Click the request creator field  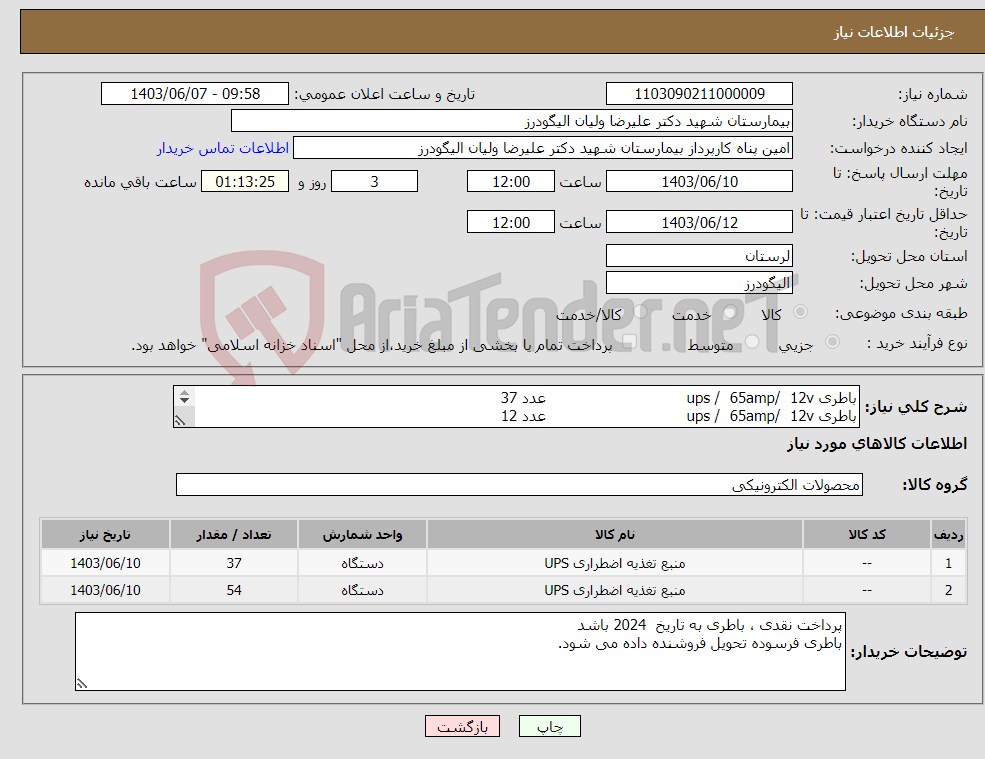click(543, 148)
